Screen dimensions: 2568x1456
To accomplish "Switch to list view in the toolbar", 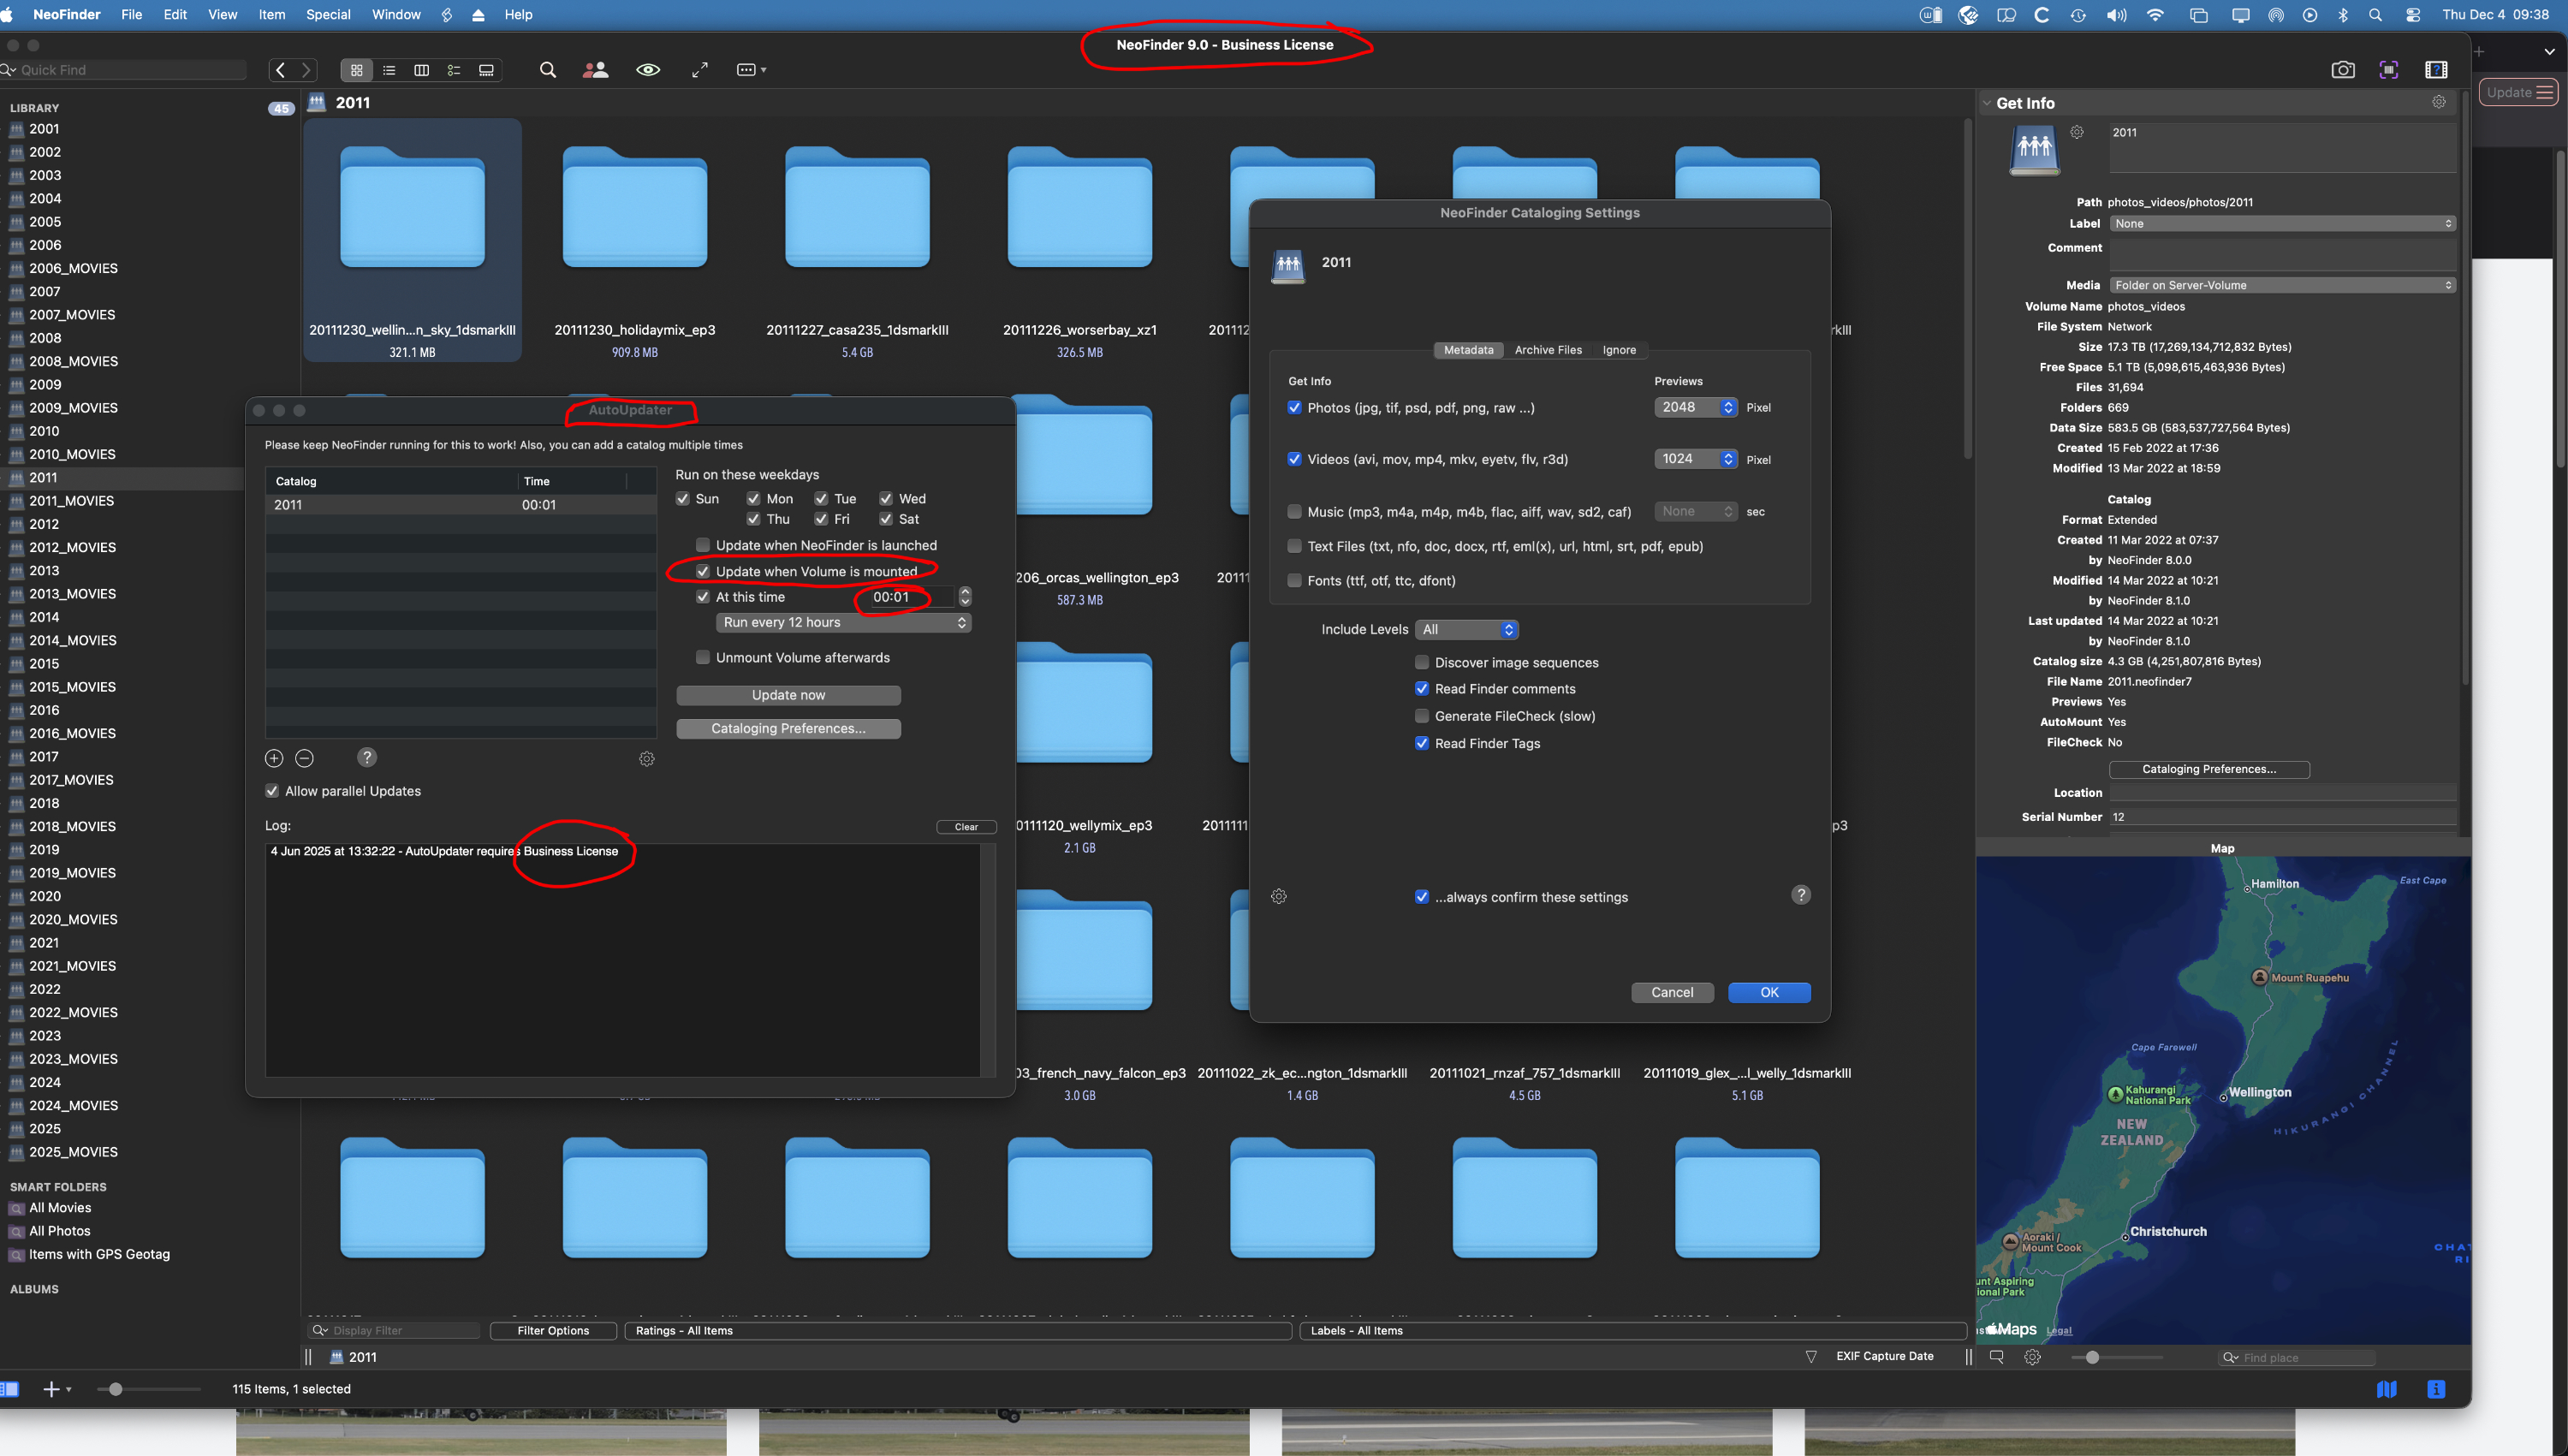I will point(389,70).
